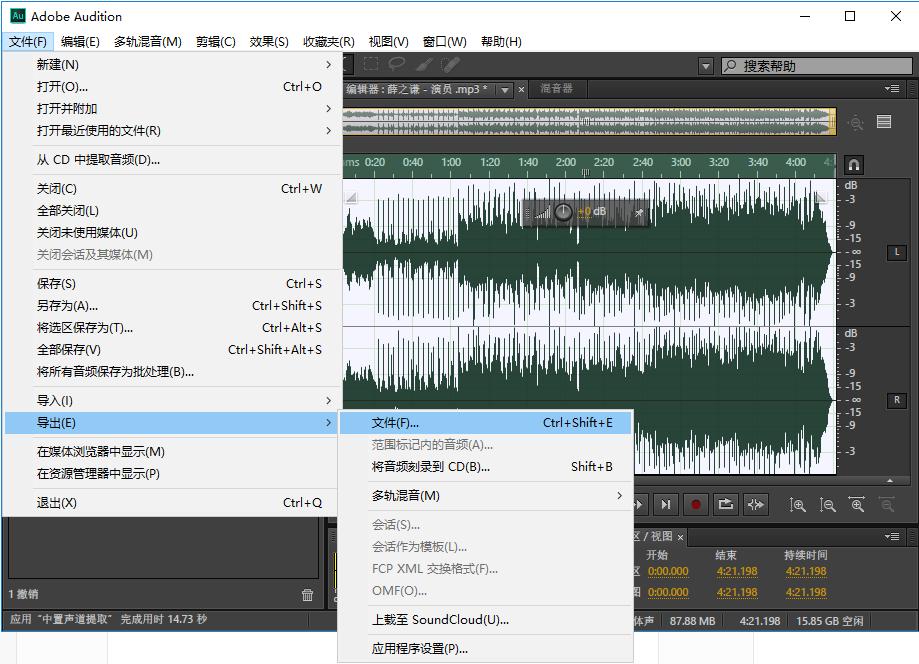This screenshot has width=919, height=664.
Task: Click the skip to next marker icon
Action: 665,505
